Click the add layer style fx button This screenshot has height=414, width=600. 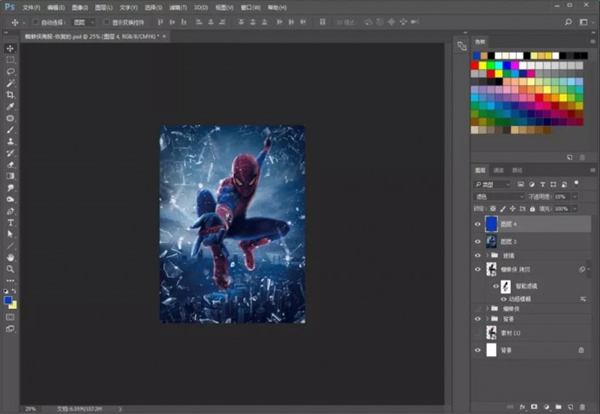pyautogui.click(x=522, y=408)
